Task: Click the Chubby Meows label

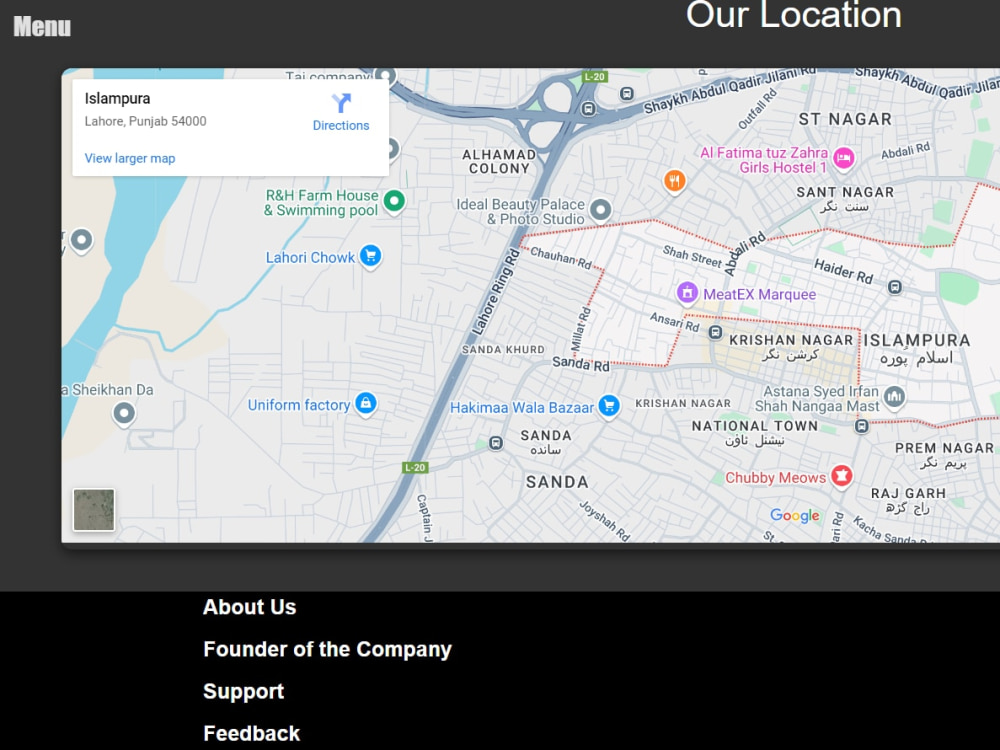Action: [776, 478]
